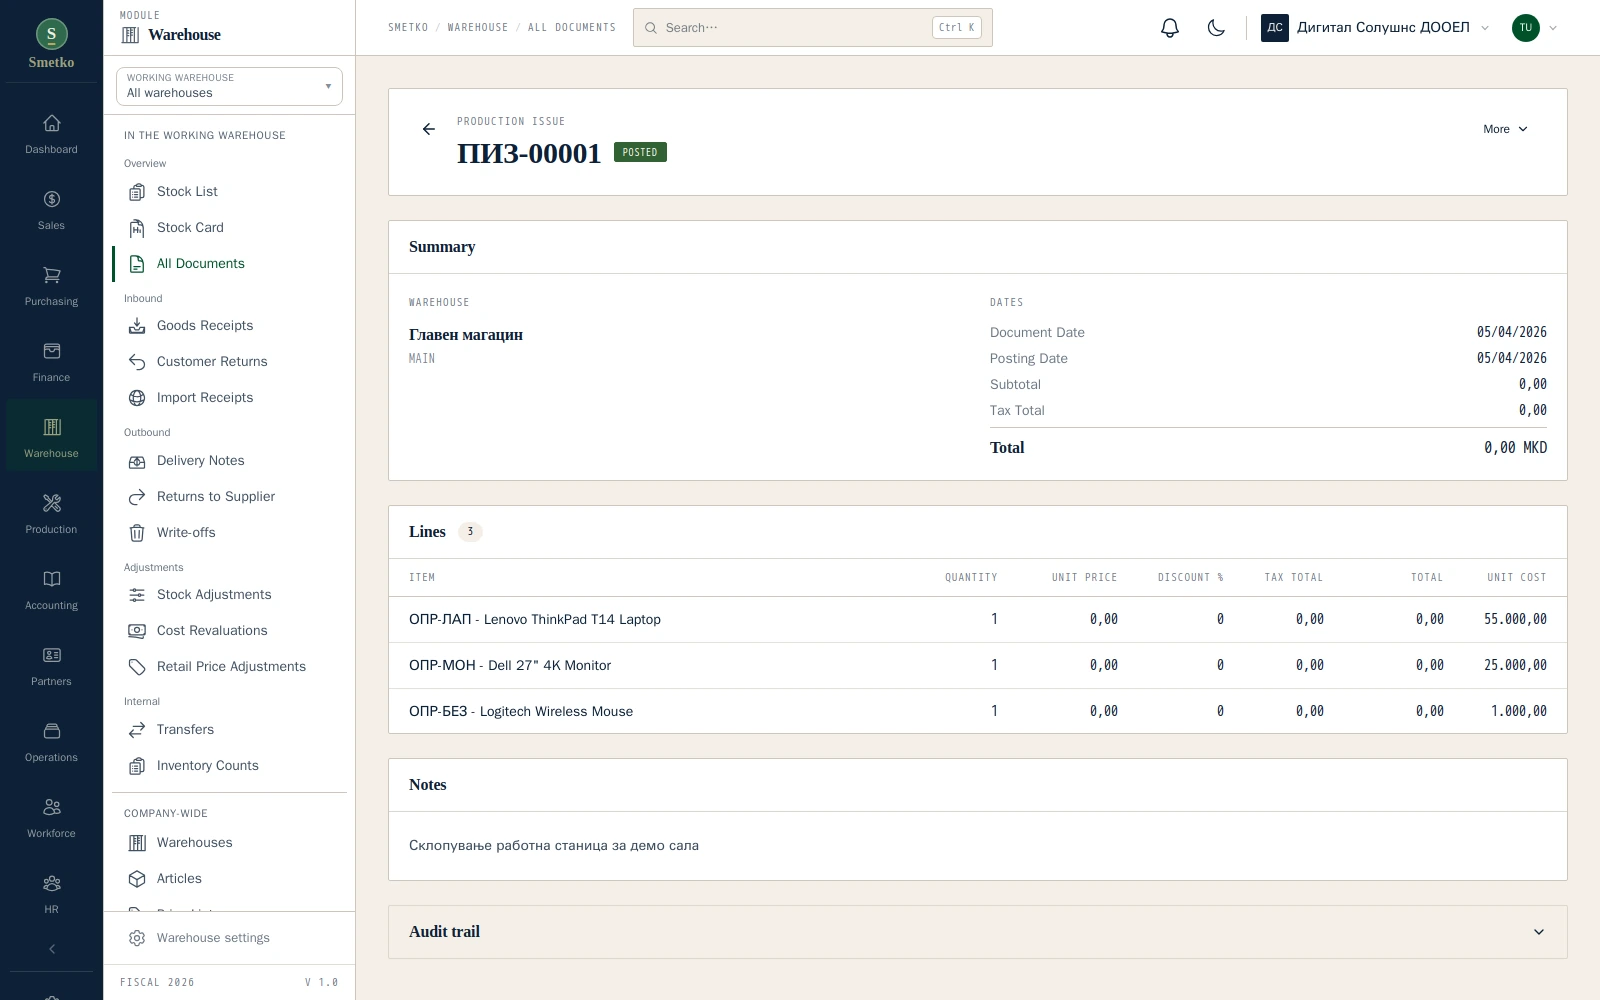This screenshot has height=1000, width=1600.
Task: Go back using the arrow icon
Action: click(x=429, y=129)
